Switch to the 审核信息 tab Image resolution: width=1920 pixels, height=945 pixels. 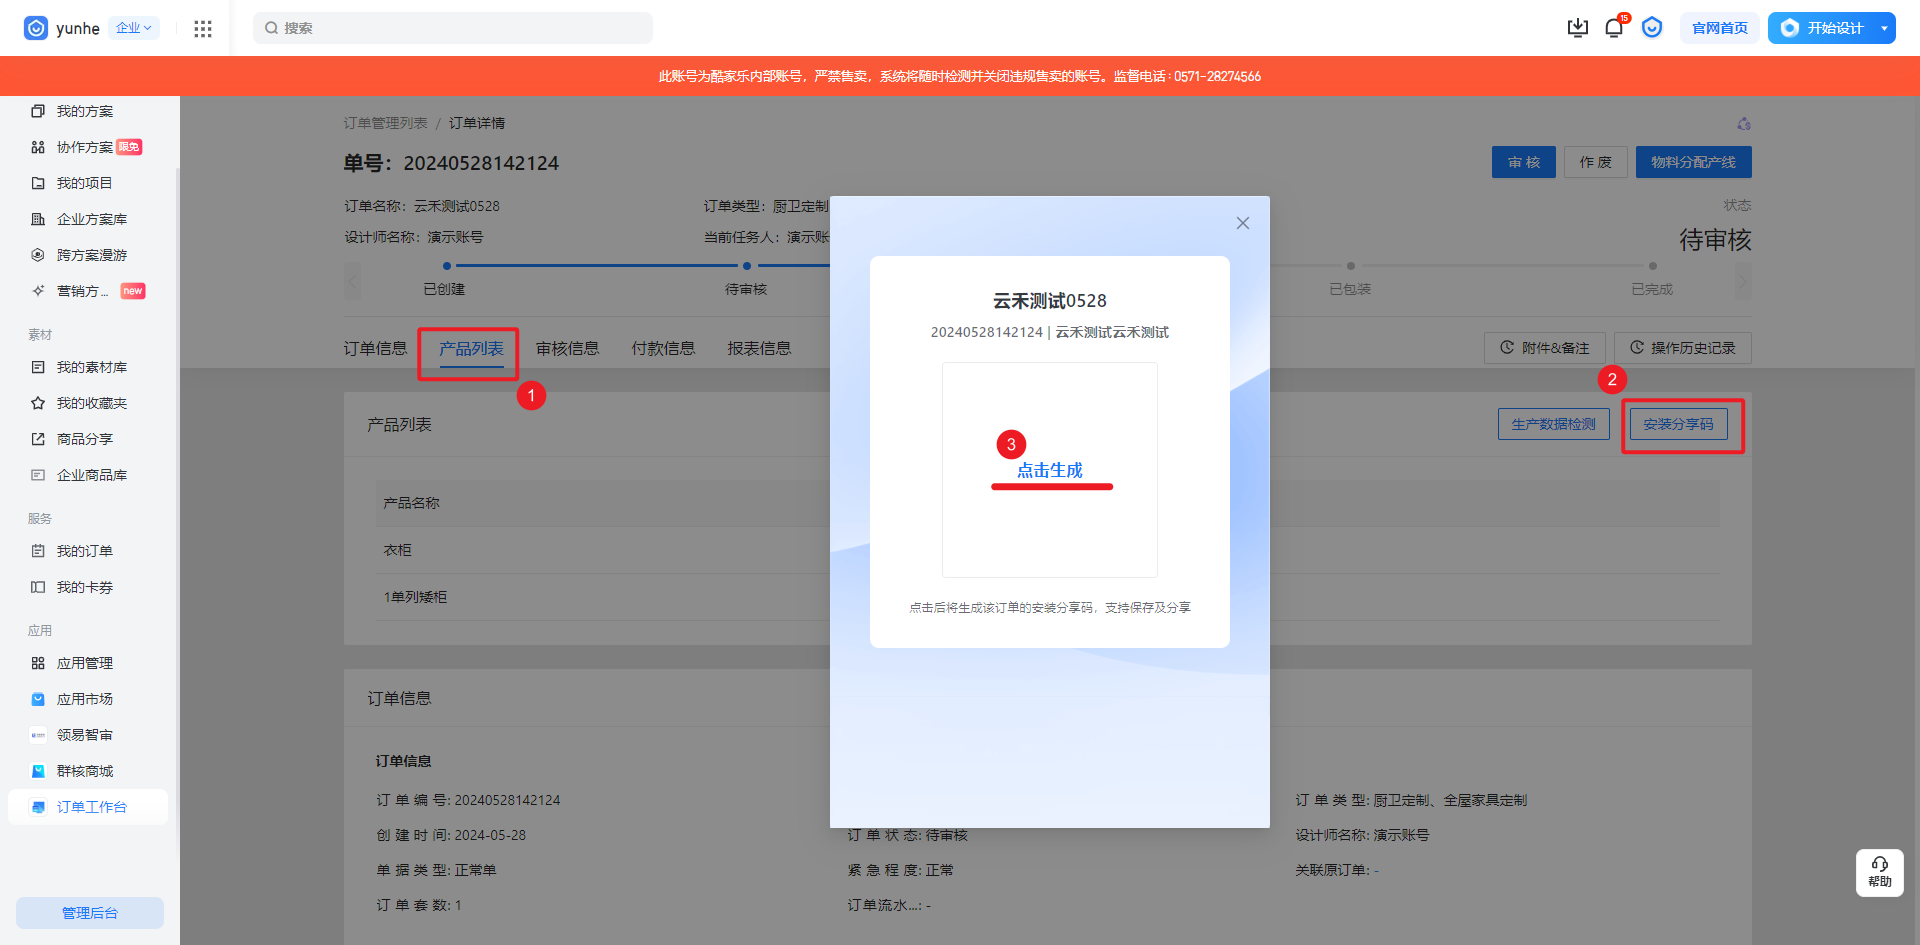tap(567, 349)
